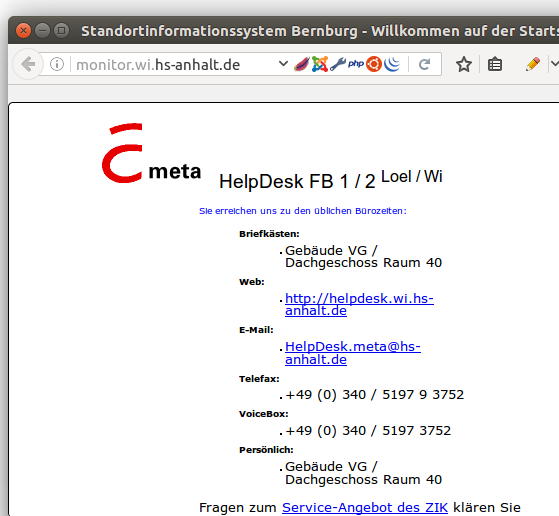Click the php icon in URL bar
559x516 pixels.
pyautogui.click(x=356, y=64)
